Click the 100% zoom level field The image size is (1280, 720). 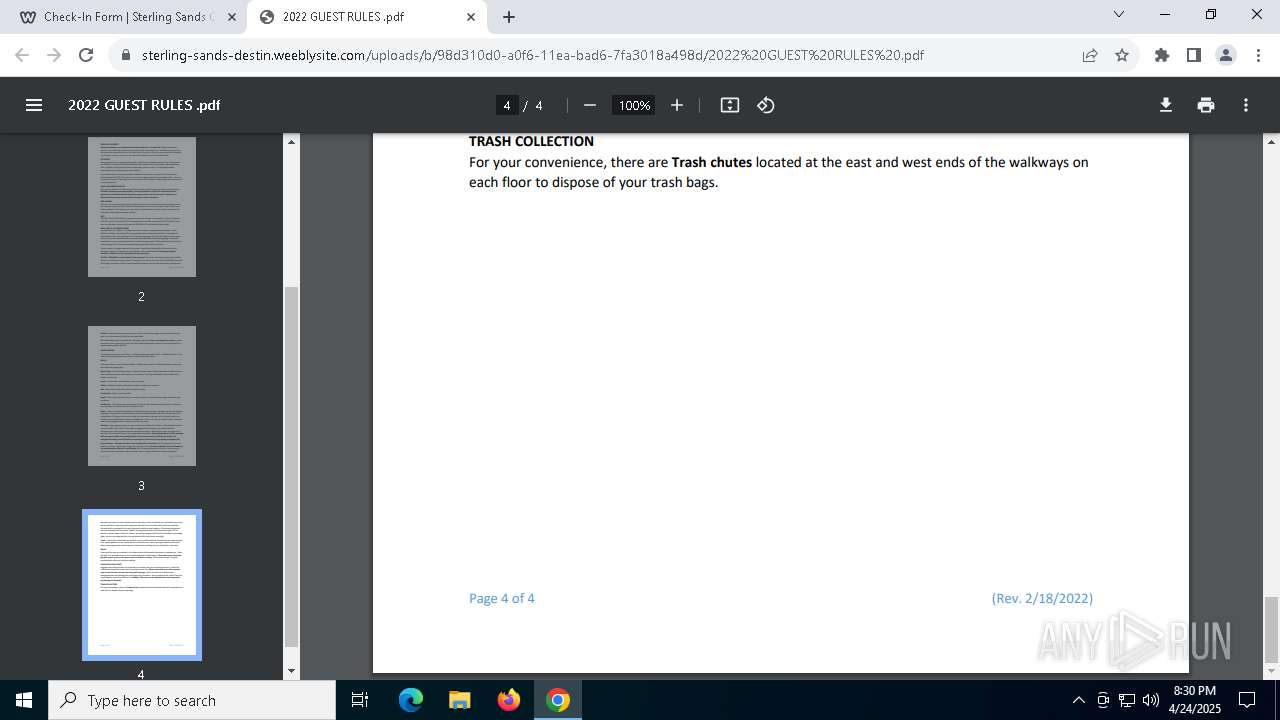(634, 105)
